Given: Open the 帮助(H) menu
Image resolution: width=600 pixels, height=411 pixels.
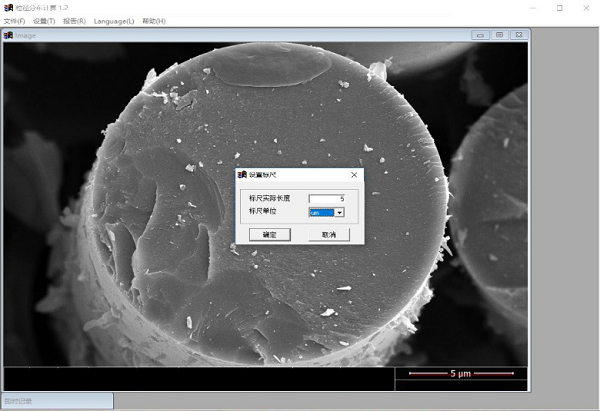Looking at the screenshot, I should point(154,21).
